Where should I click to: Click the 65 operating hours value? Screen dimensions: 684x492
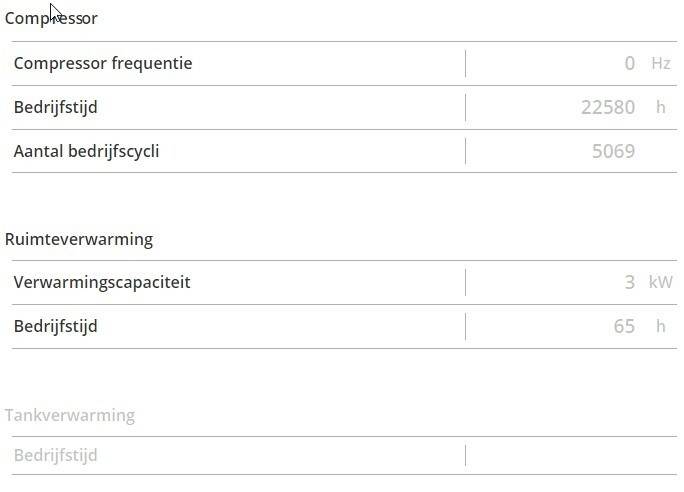pos(624,326)
